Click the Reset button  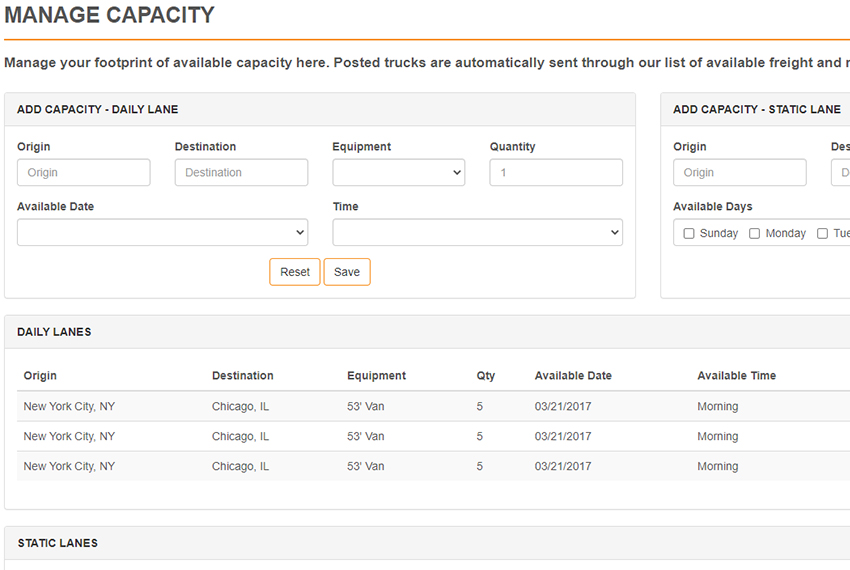tap(295, 272)
